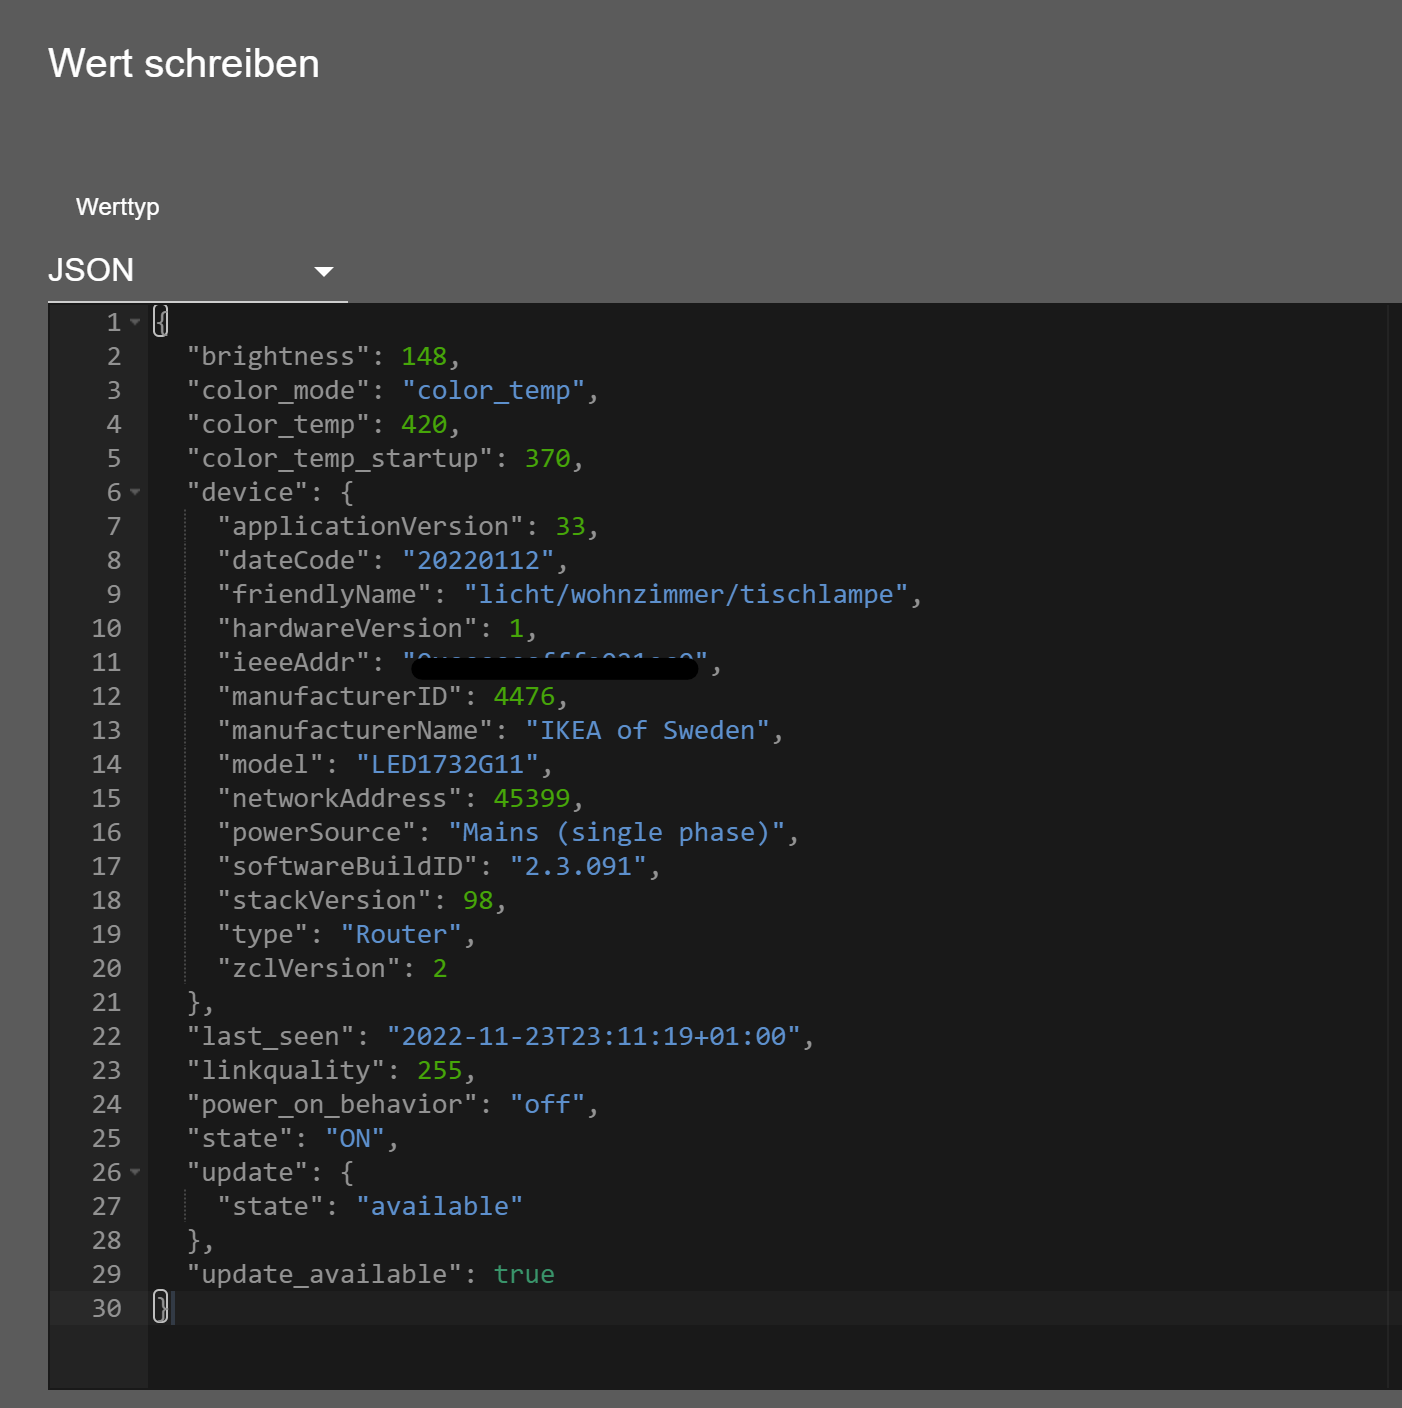Screen dimensions: 1402x1408
Task: Collapse the "update" object fold arrow
Action: coord(135,1172)
